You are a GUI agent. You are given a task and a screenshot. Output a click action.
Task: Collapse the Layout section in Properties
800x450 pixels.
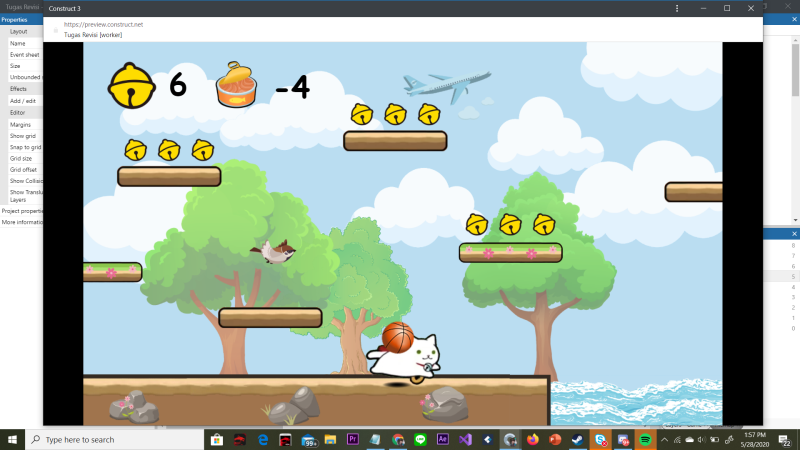(19, 31)
